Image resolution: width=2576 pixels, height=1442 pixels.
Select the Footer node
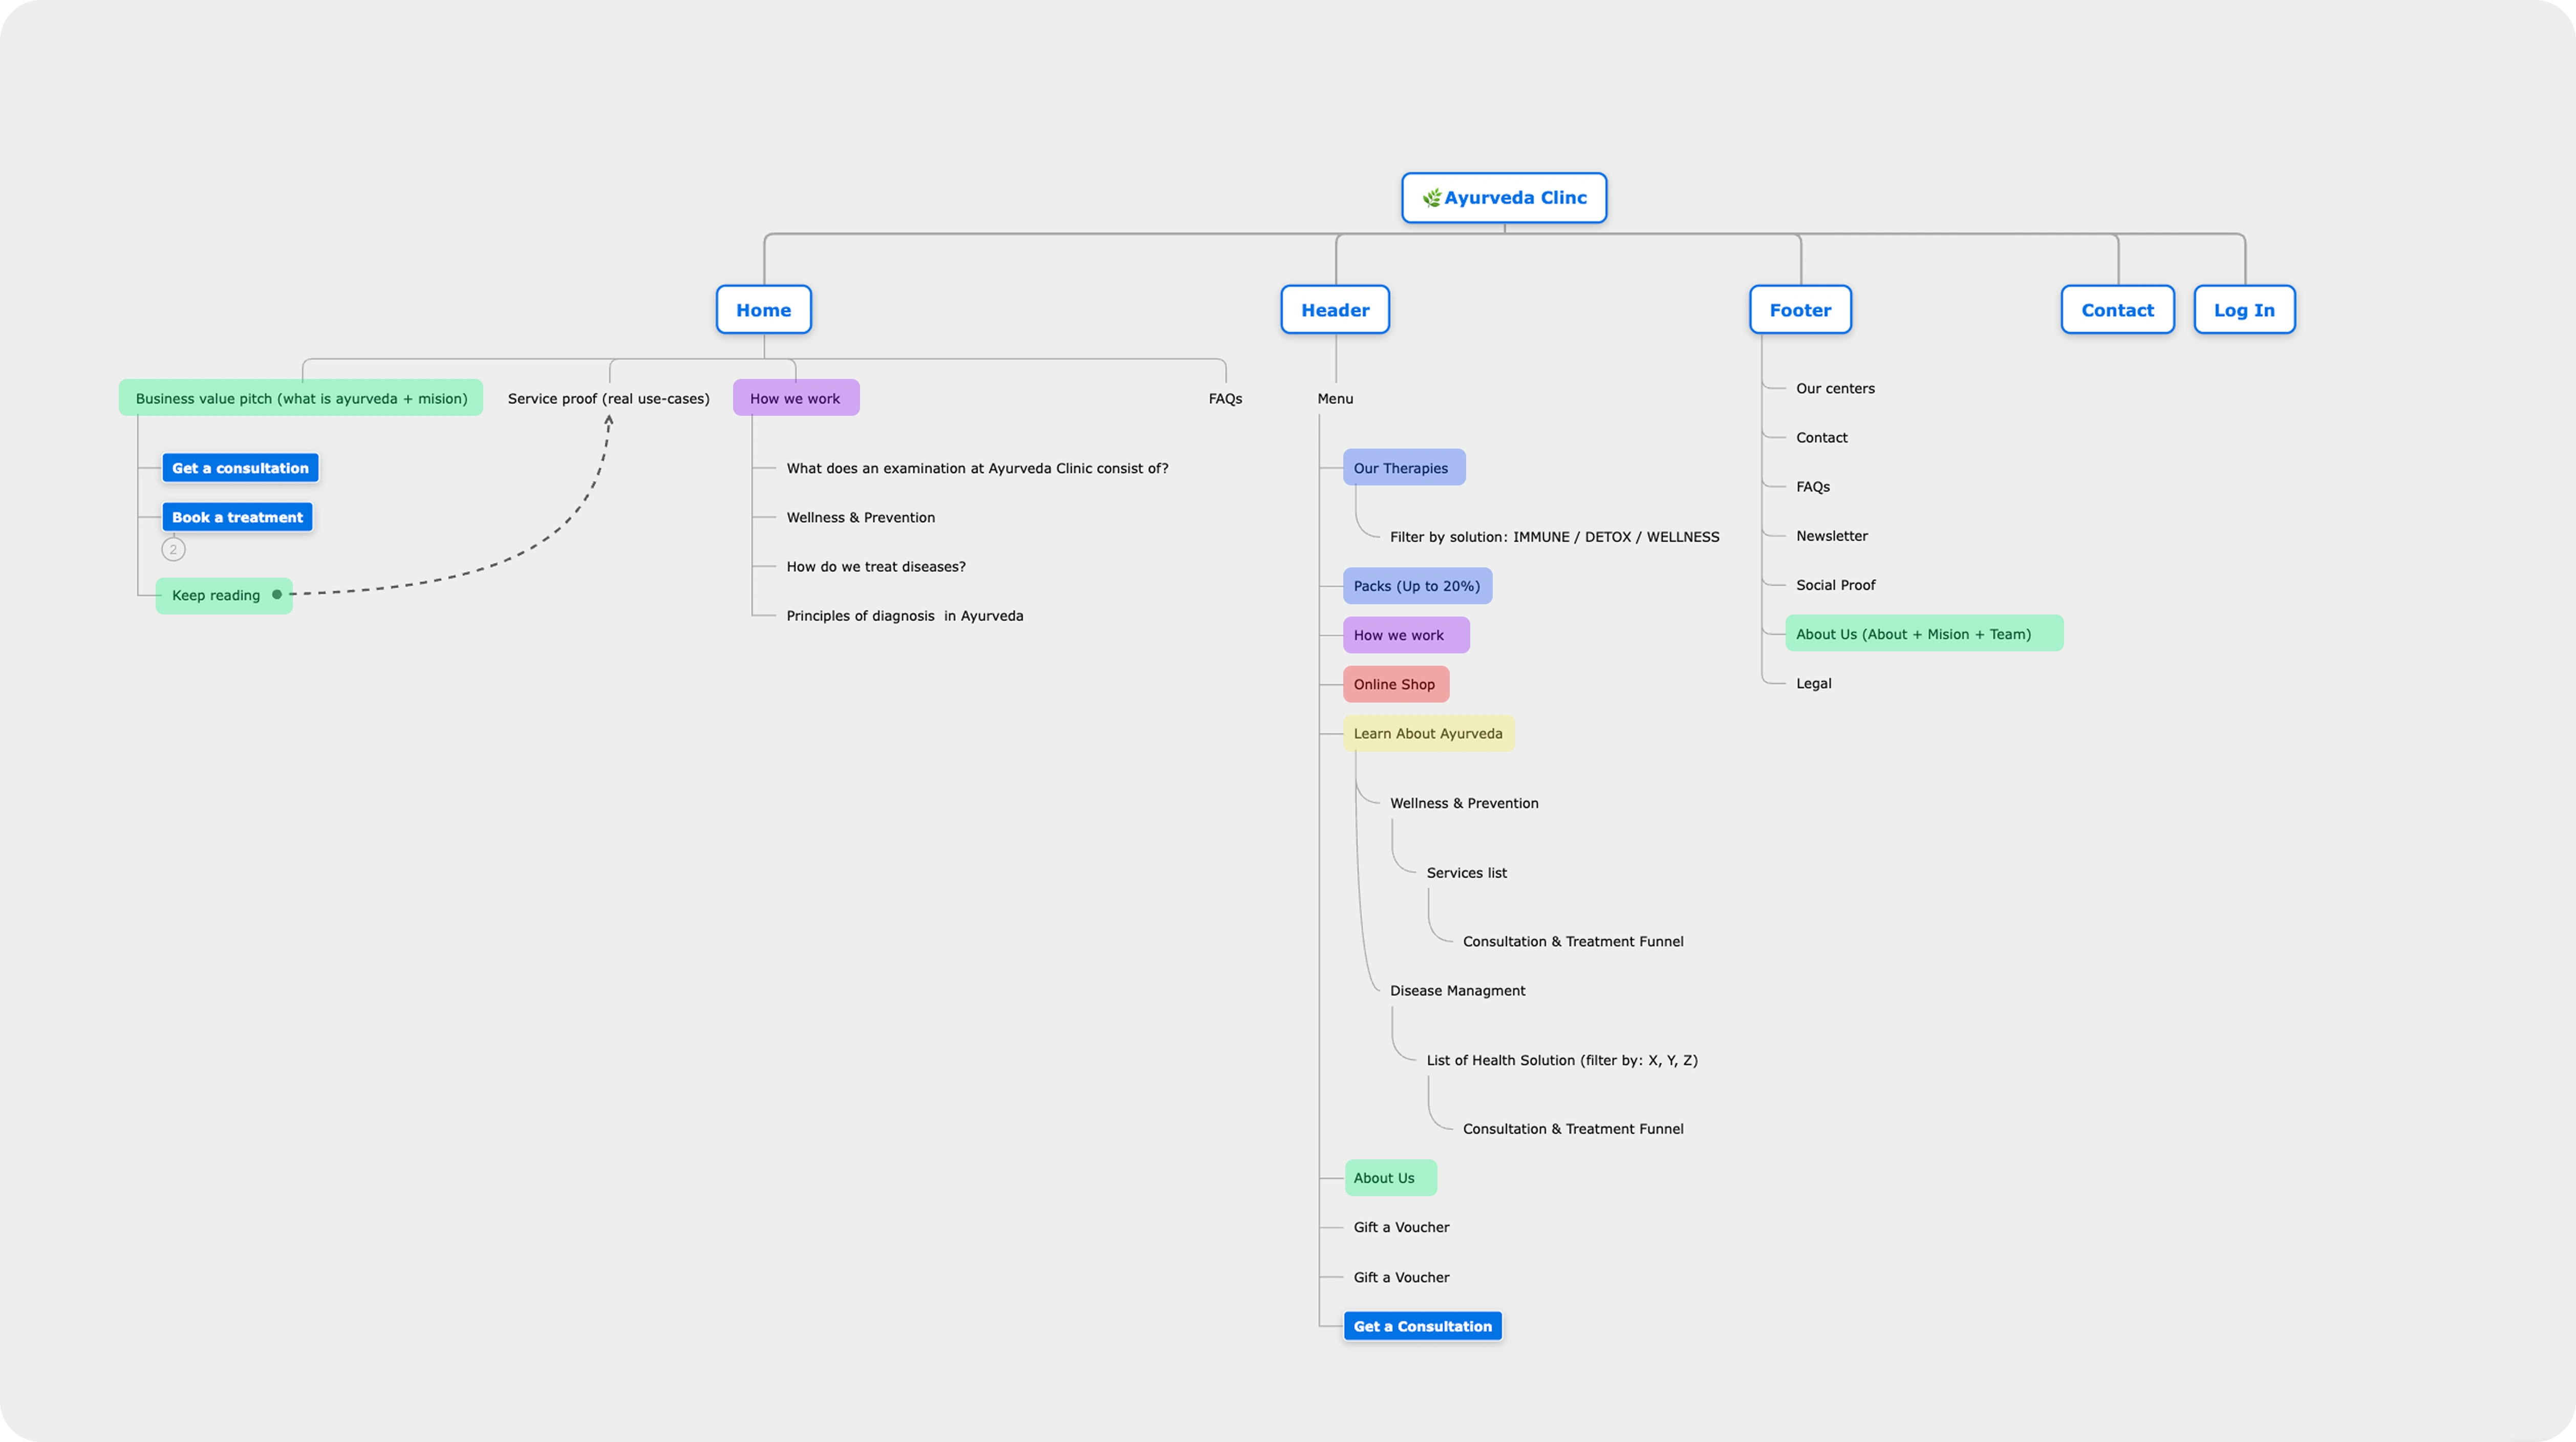pos(1799,310)
